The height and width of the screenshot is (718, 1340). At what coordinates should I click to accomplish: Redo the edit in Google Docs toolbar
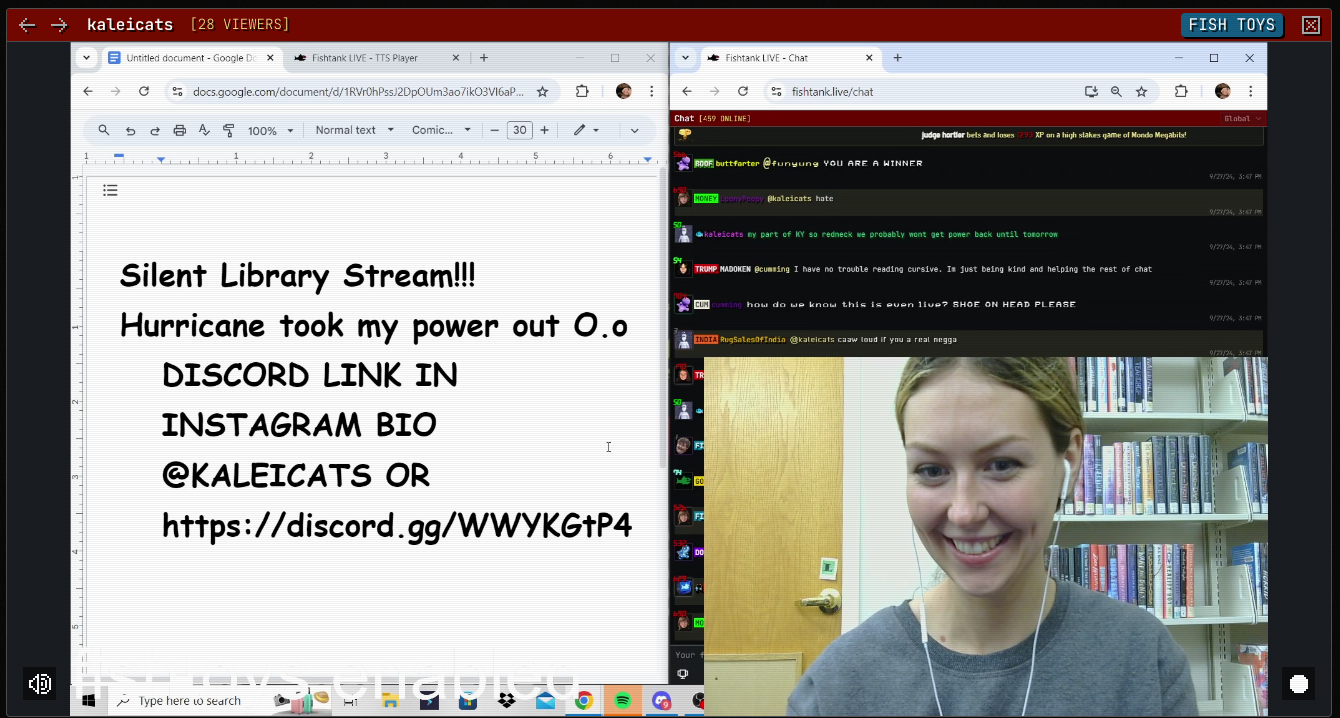155,130
